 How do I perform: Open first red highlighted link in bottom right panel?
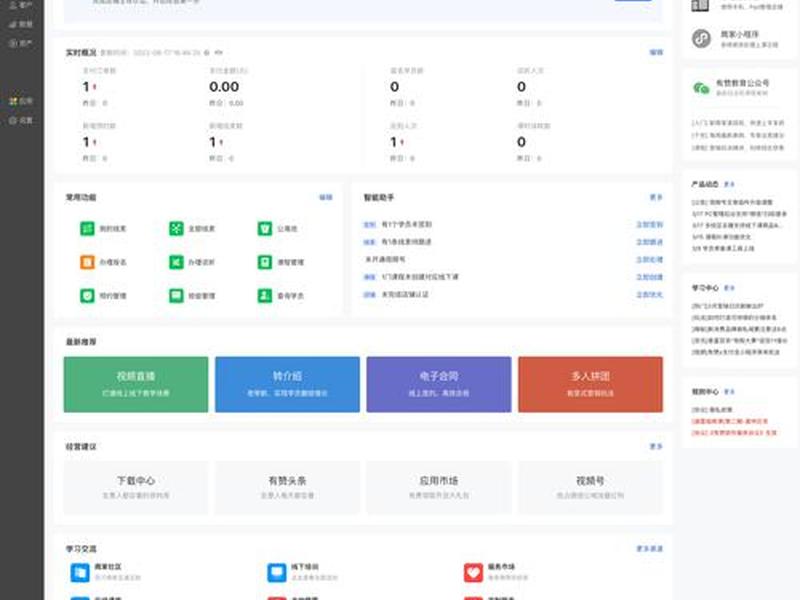click(x=730, y=421)
